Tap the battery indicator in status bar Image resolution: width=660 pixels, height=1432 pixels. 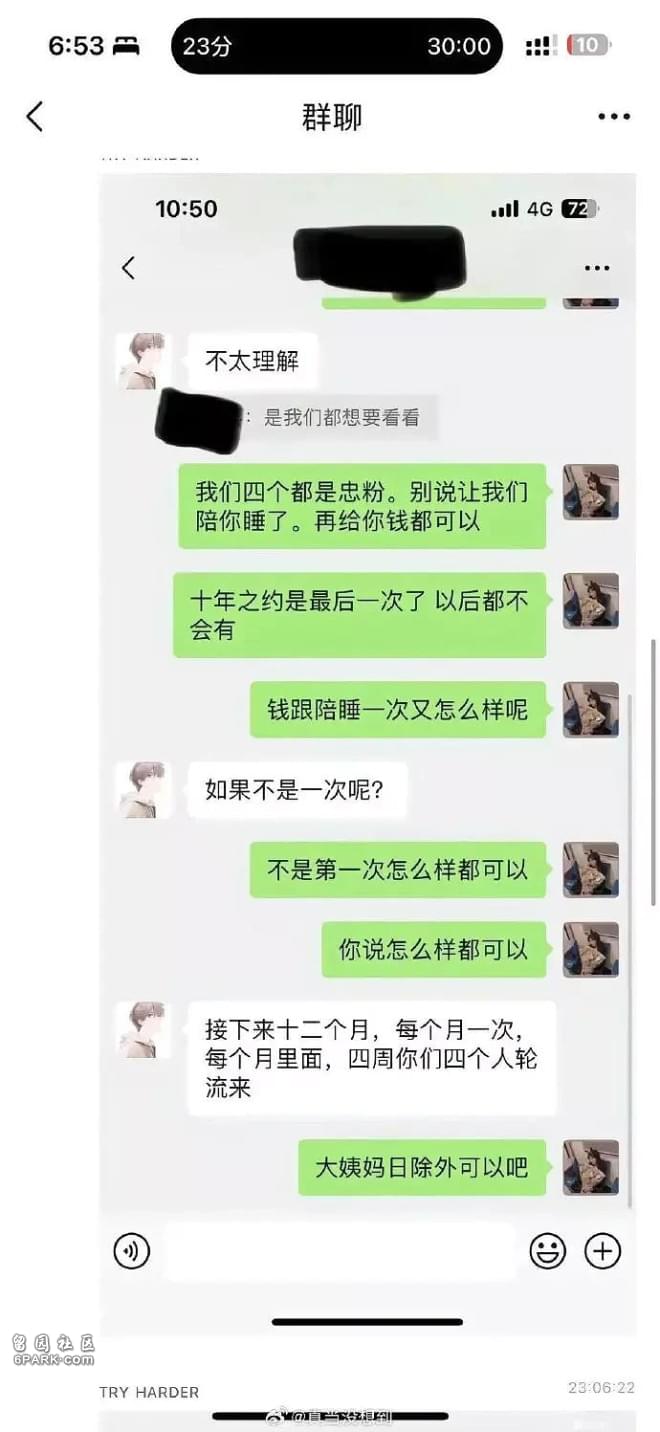[589, 45]
